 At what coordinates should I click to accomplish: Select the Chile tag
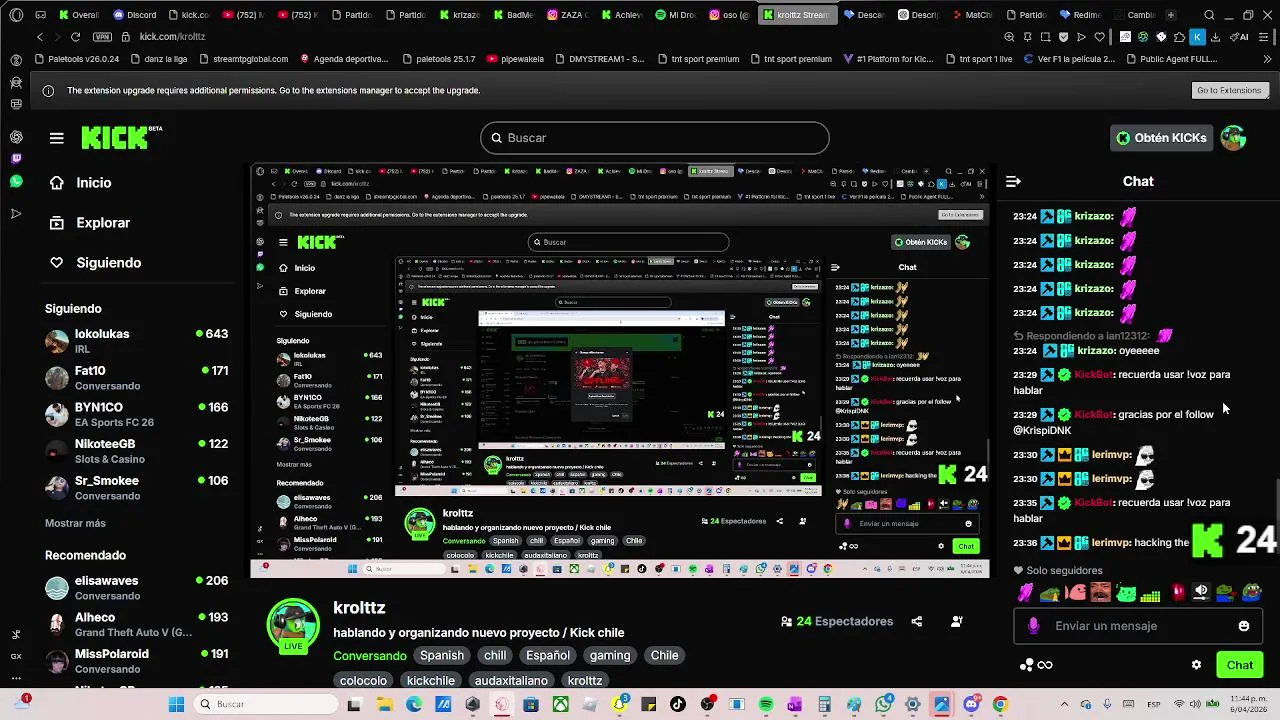665,656
